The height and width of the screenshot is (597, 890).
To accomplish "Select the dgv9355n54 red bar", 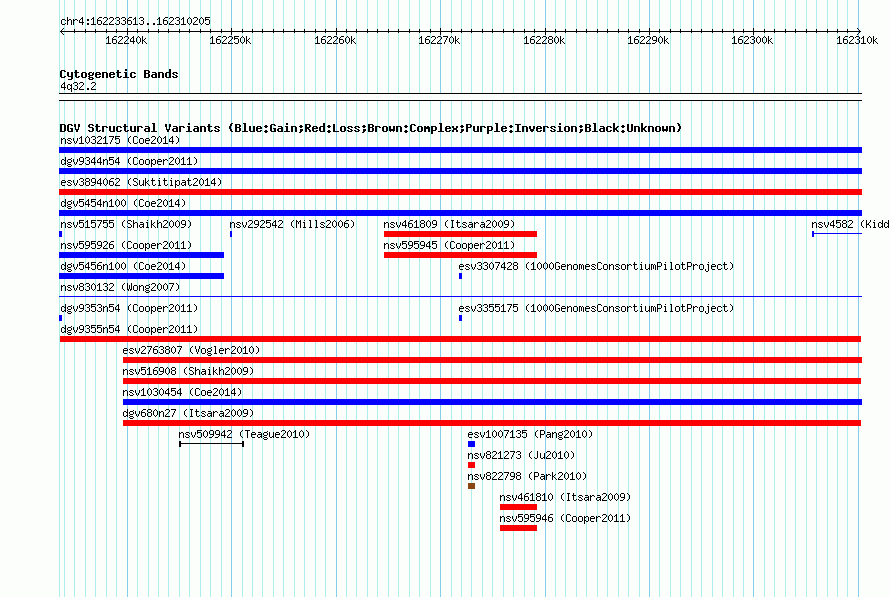I will (x=460, y=339).
